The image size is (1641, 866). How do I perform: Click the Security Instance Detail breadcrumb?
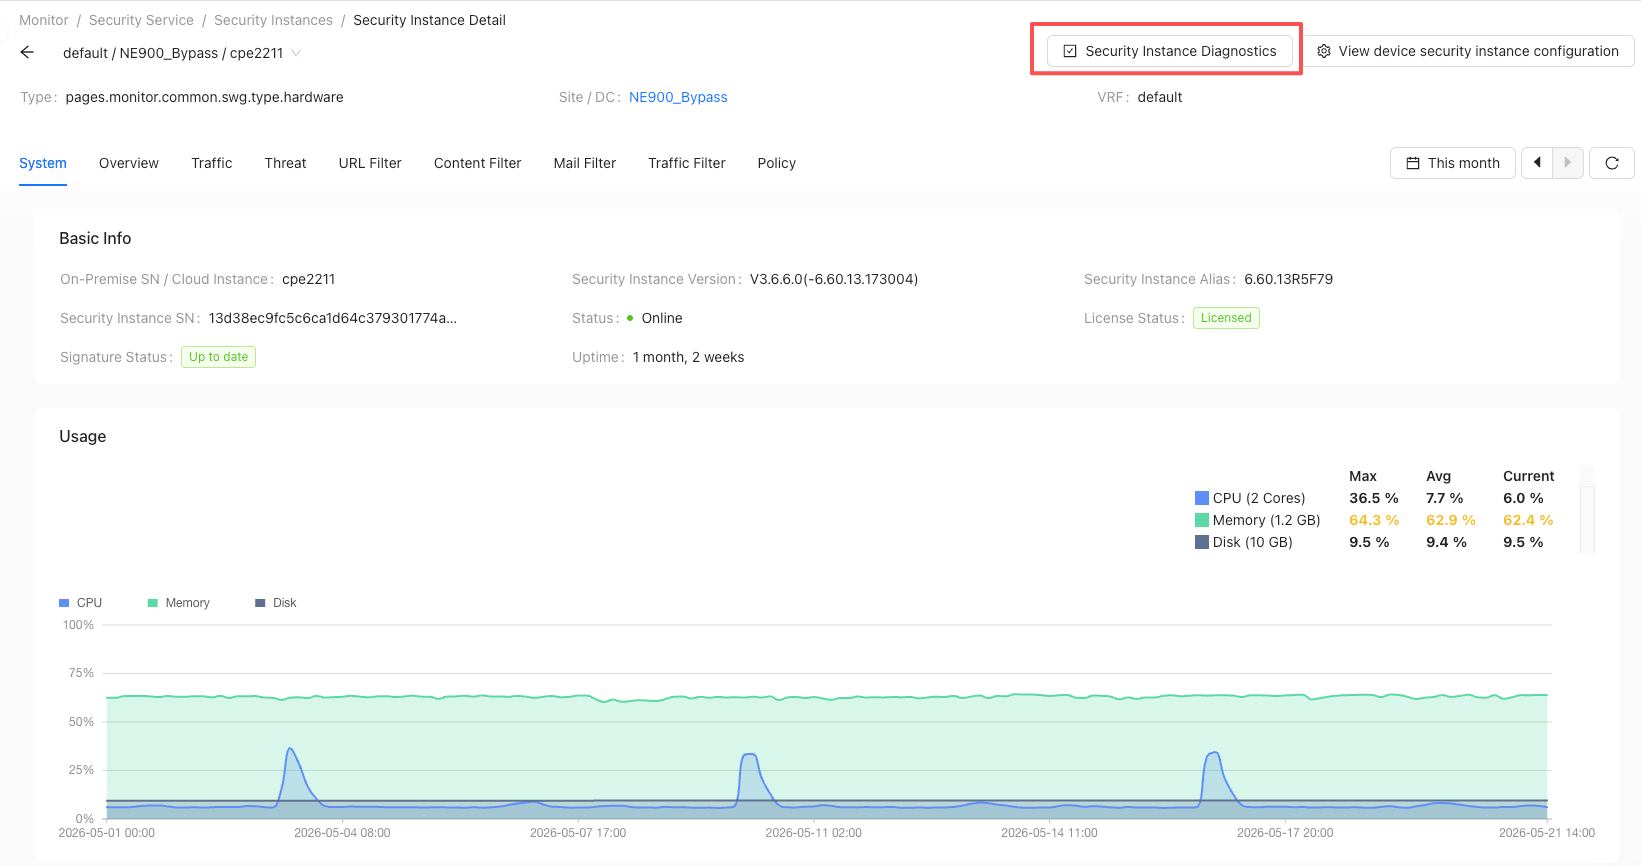(429, 20)
